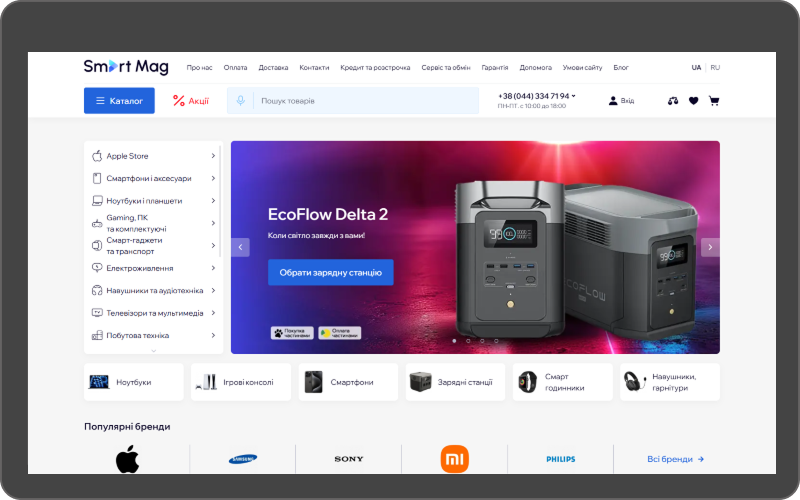
Task: Open the Сервіс та обмін menu item
Action: tap(446, 67)
